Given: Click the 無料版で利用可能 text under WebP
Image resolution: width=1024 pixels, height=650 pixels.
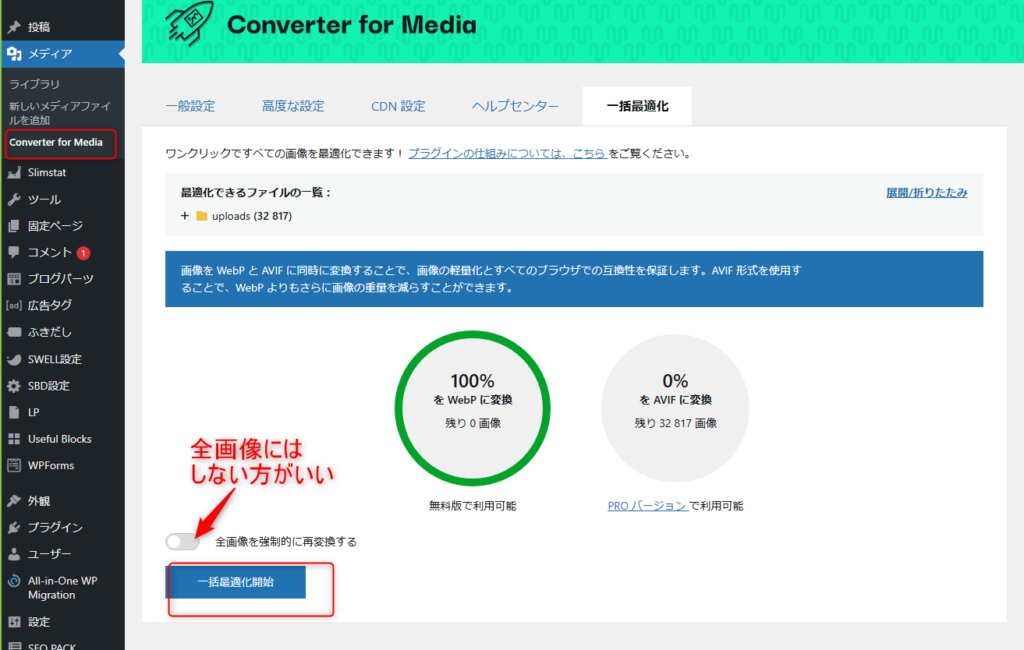Looking at the screenshot, I should coord(472,506).
